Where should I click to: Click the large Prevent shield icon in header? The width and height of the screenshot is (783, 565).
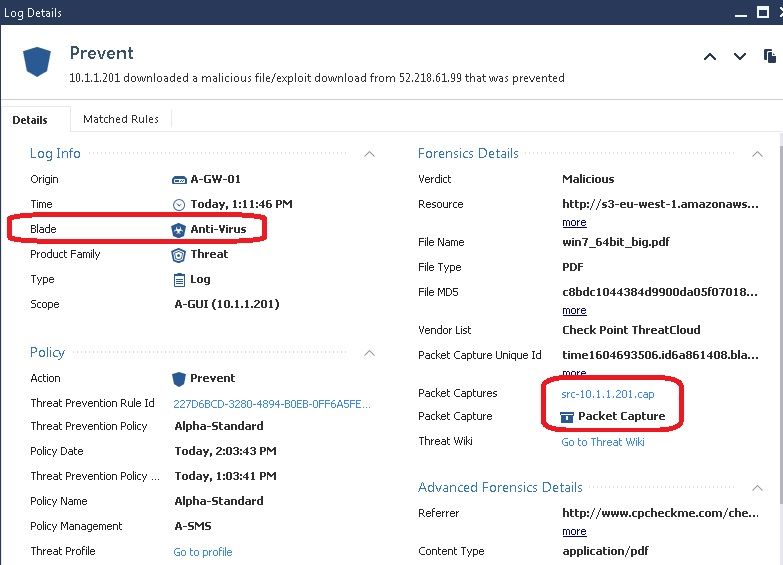(37, 61)
